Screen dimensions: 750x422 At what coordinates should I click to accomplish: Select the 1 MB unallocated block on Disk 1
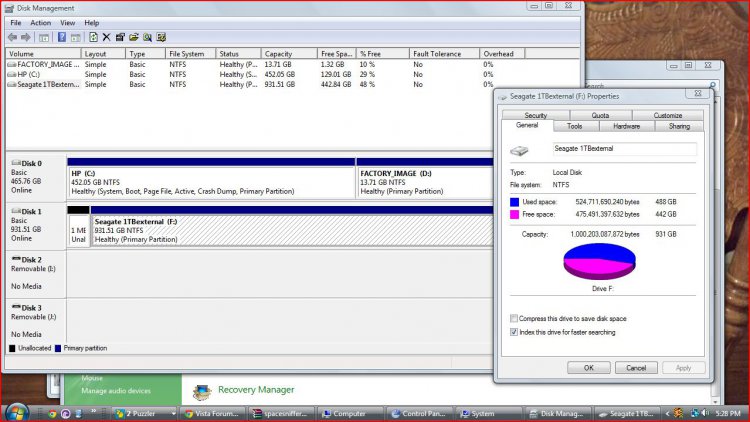(x=78, y=231)
